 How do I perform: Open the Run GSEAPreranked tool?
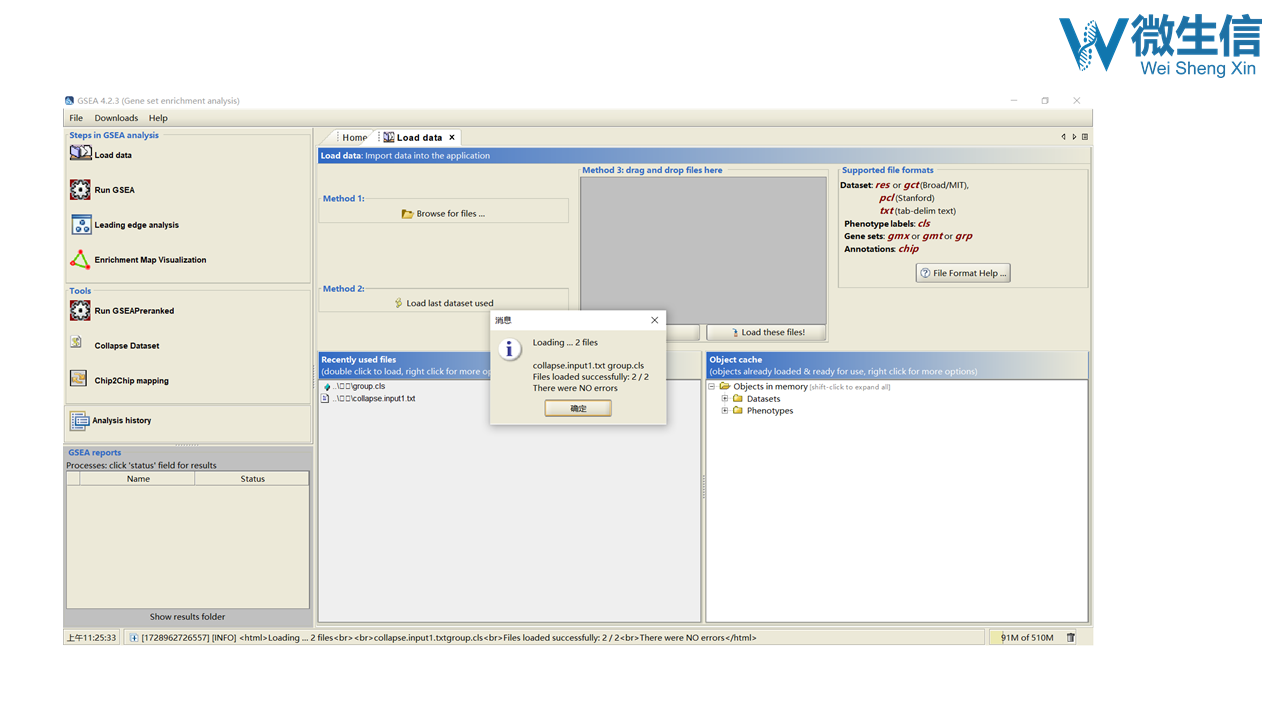tap(121, 311)
